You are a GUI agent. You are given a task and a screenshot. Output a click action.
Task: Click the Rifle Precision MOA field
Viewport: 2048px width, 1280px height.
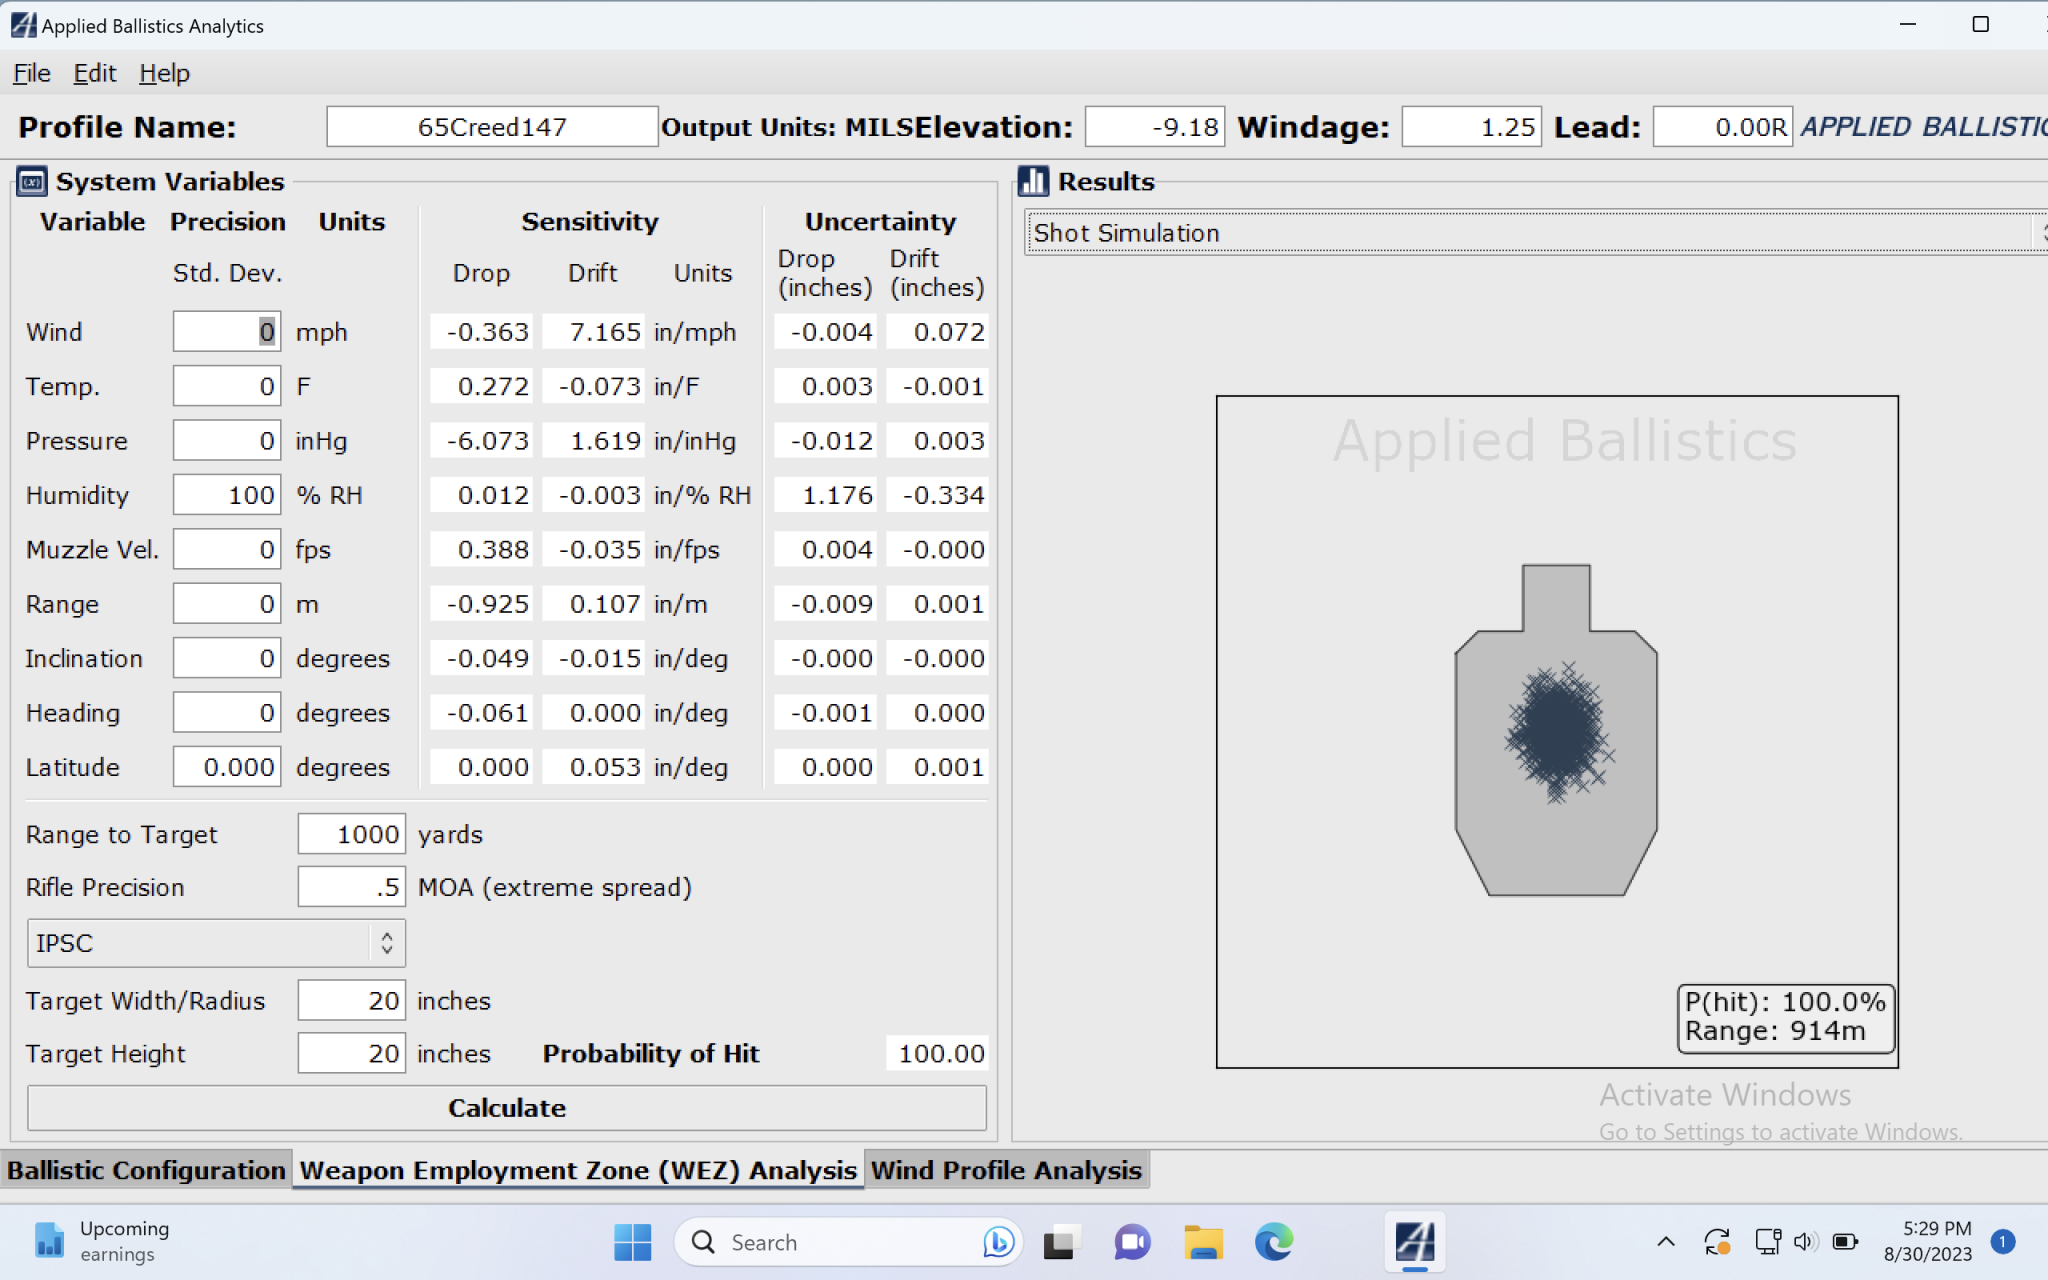[x=351, y=887]
